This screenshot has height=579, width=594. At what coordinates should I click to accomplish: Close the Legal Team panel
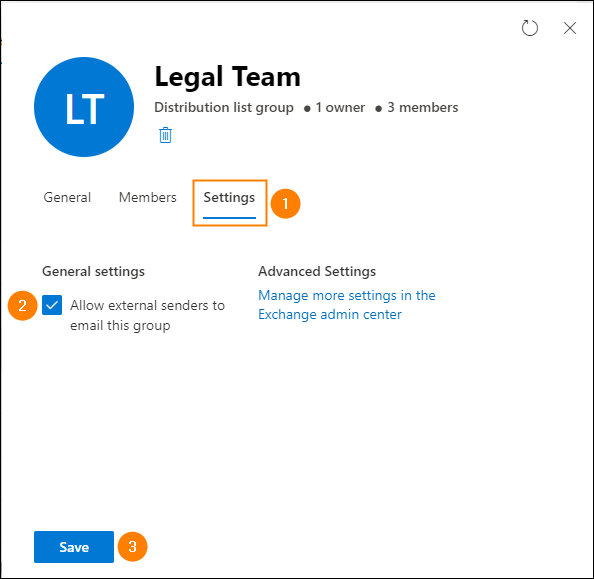569,28
